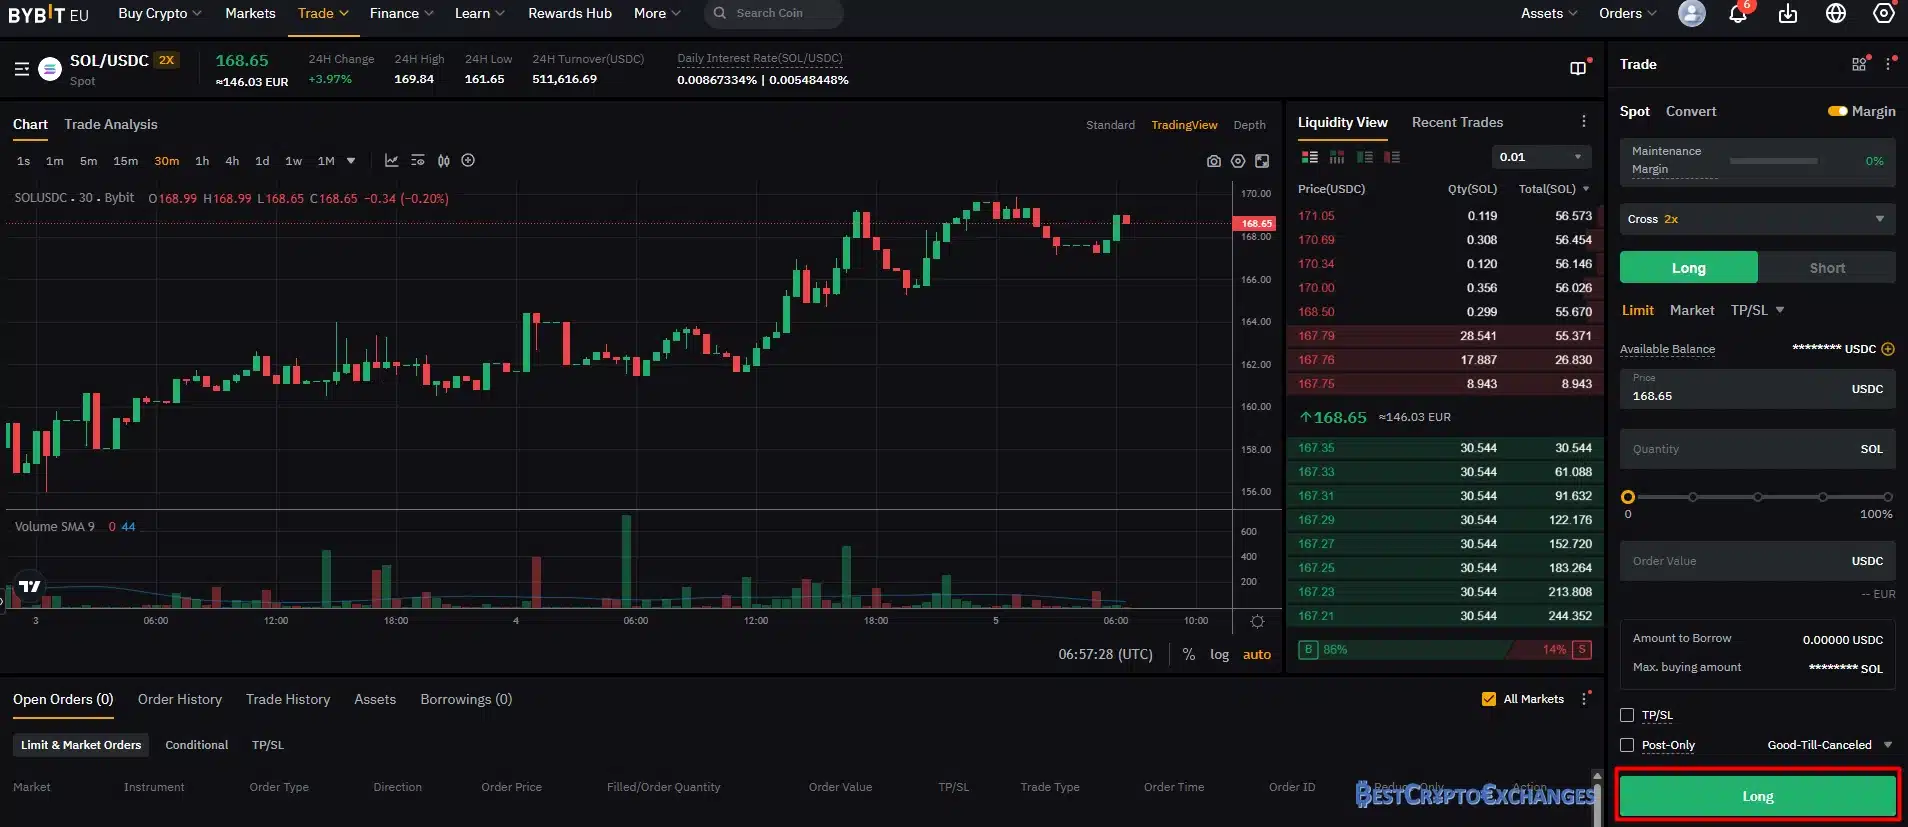Expand the chart to fullscreen
1908x827 pixels.
[1262, 161]
